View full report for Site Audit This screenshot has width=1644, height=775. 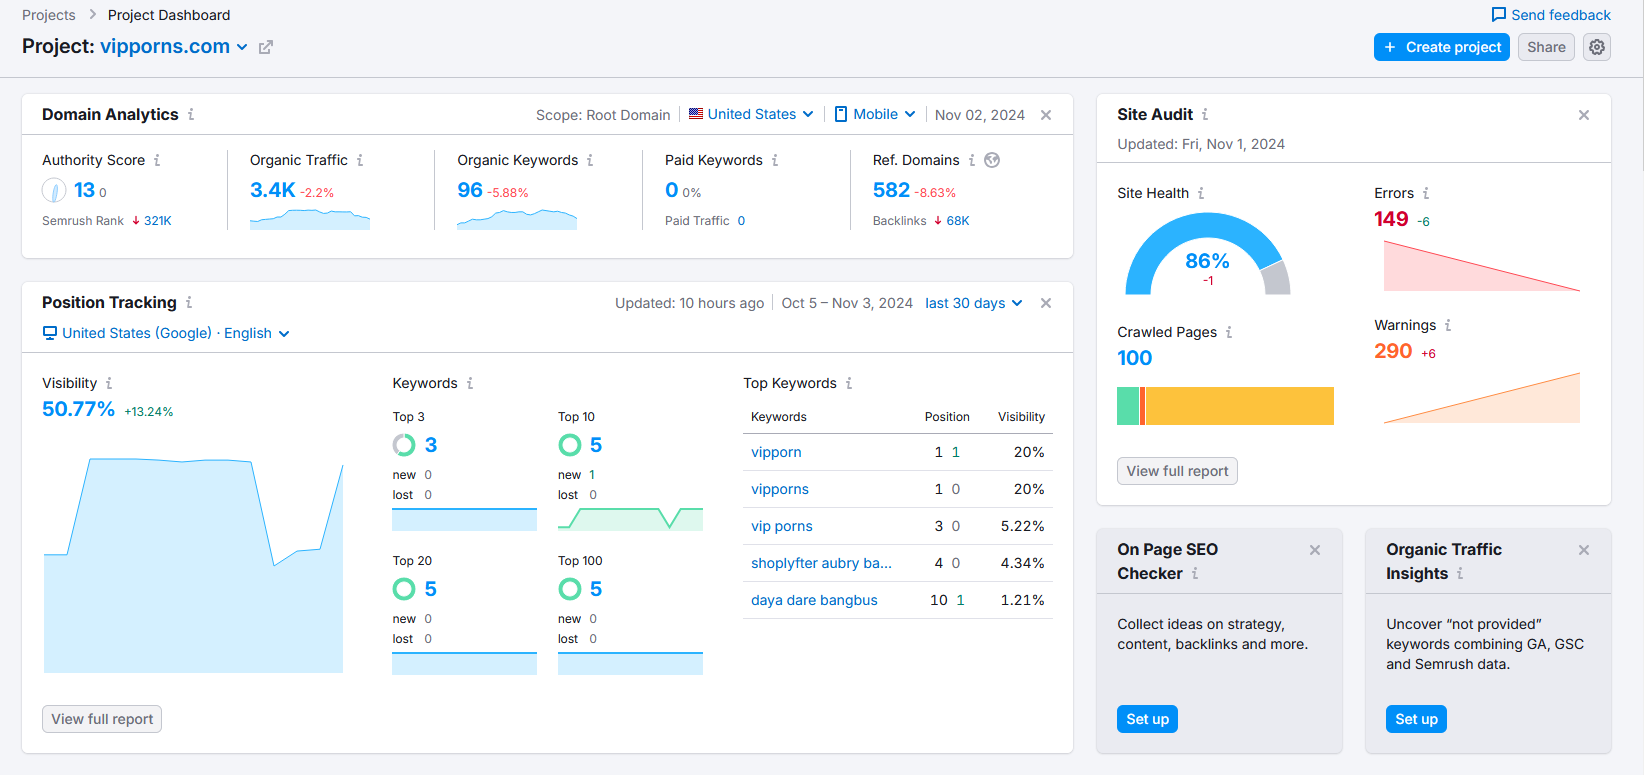click(1177, 471)
